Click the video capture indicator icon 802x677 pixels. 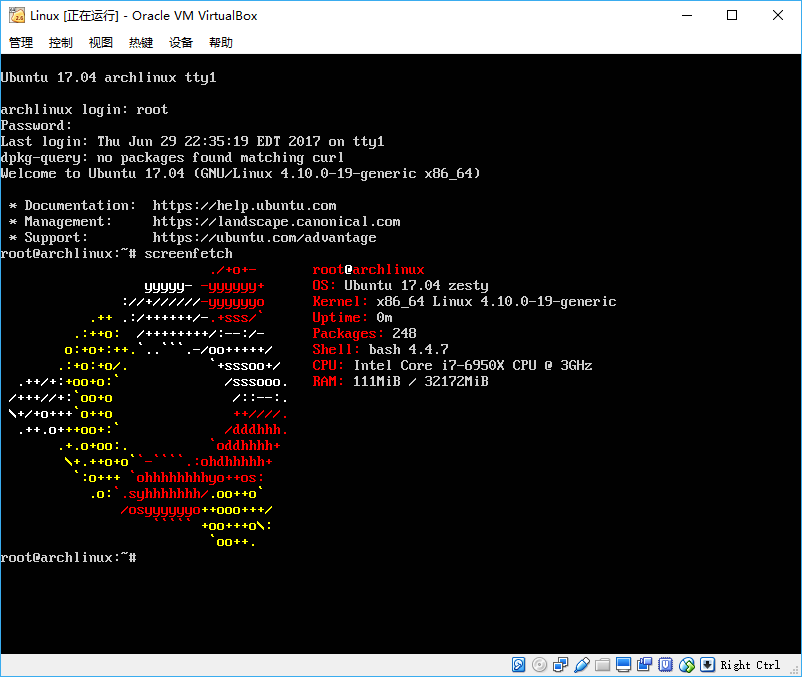pos(644,665)
